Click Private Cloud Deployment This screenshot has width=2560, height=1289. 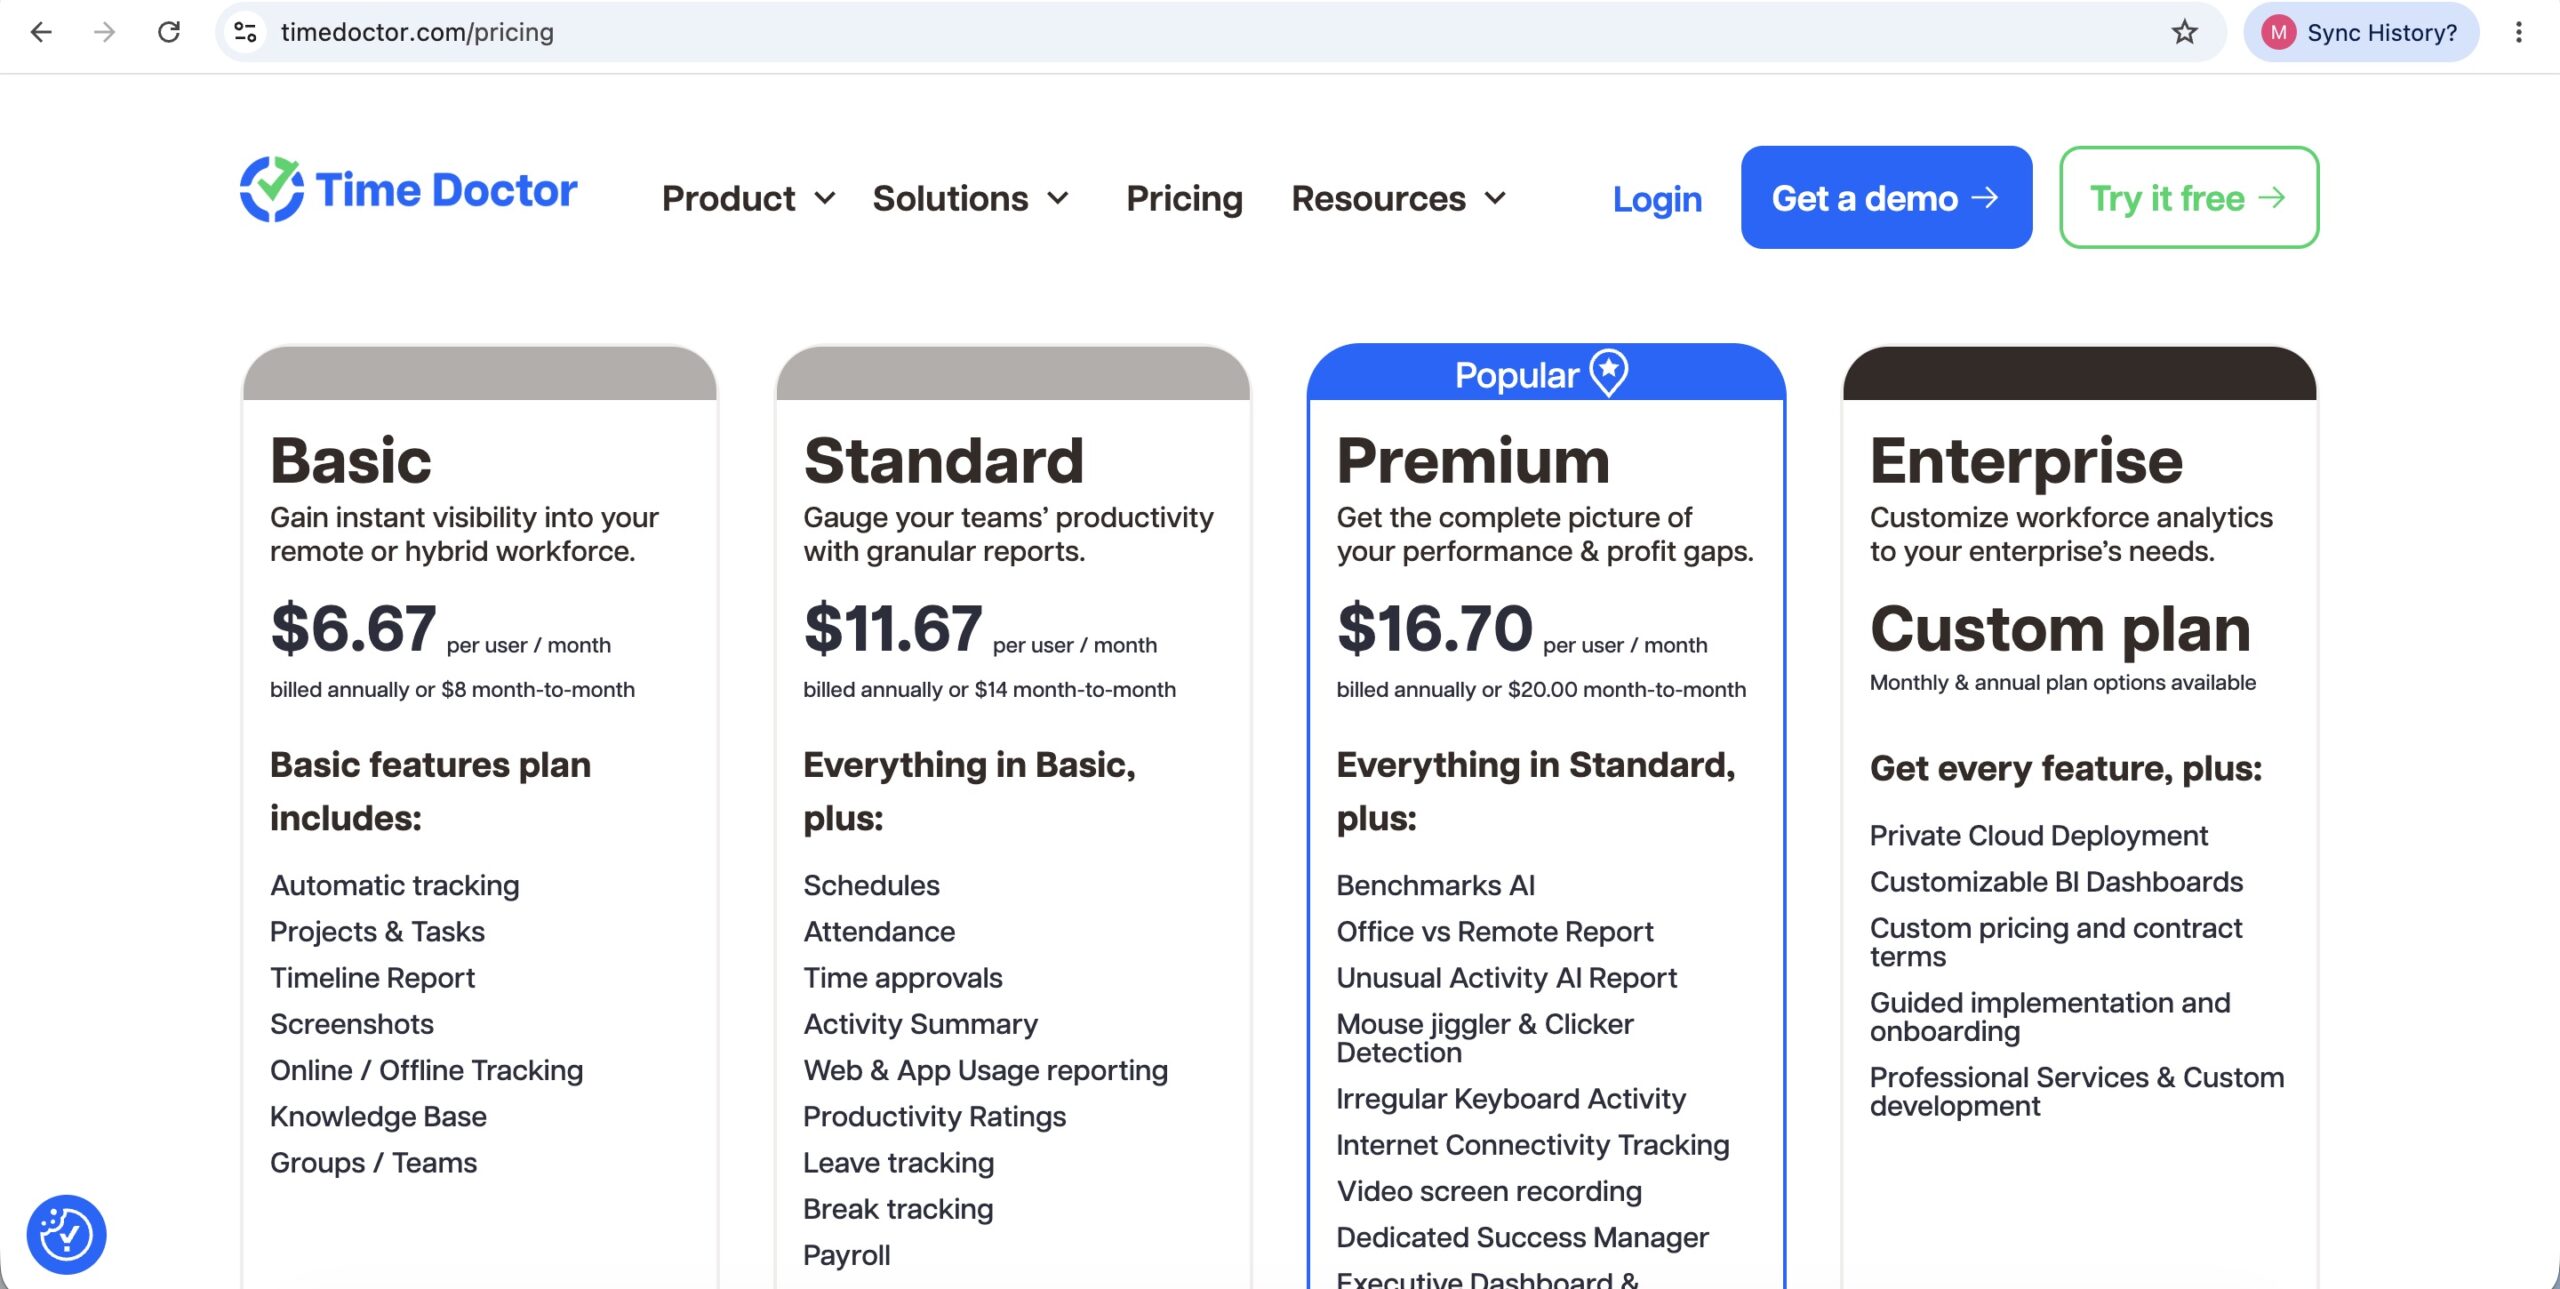pyautogui.click(x=2038, y=835)
